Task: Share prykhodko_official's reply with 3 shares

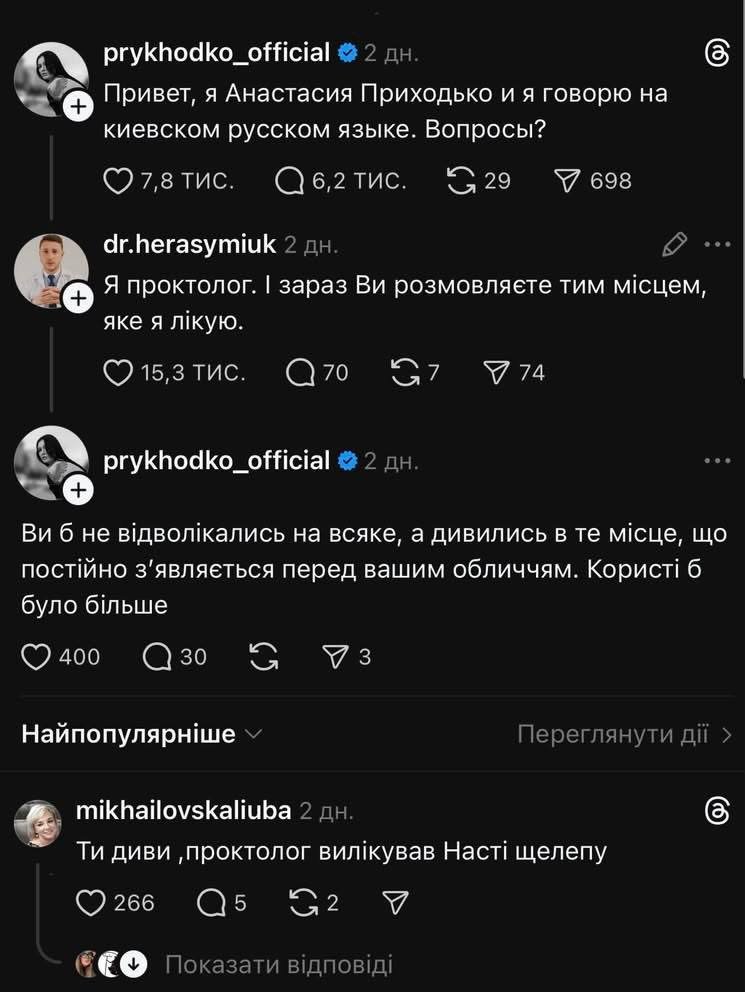Action: pyautogui.click(x=333, y=657)
